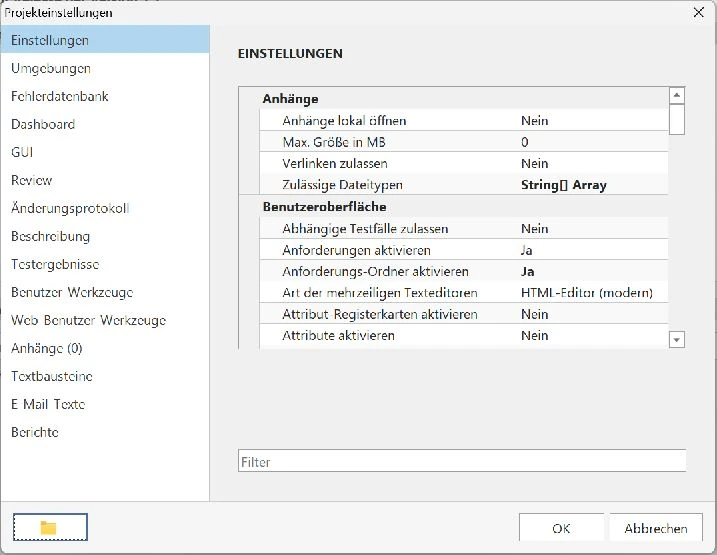This screenshot has height=555, width=717.
Task: Click Nein value of Attribut-Registerkarten aktivieren
Action: click(535, 314)
